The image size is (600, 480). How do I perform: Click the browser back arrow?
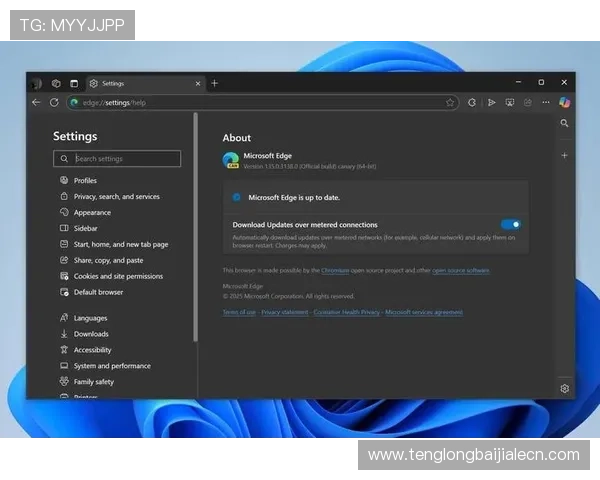coord(37,102)
